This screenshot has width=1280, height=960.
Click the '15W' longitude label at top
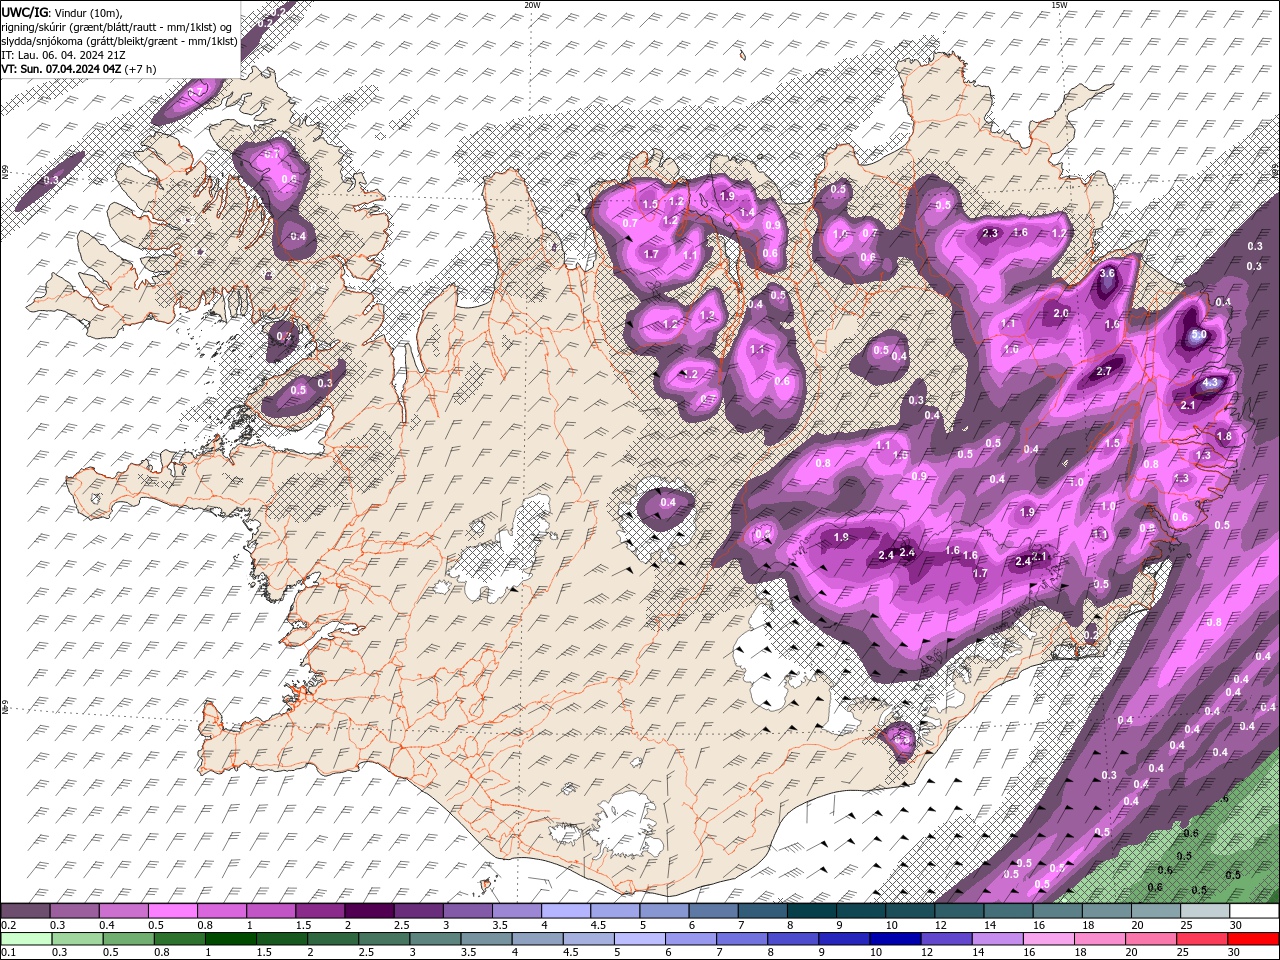[x=1059, y=5]
